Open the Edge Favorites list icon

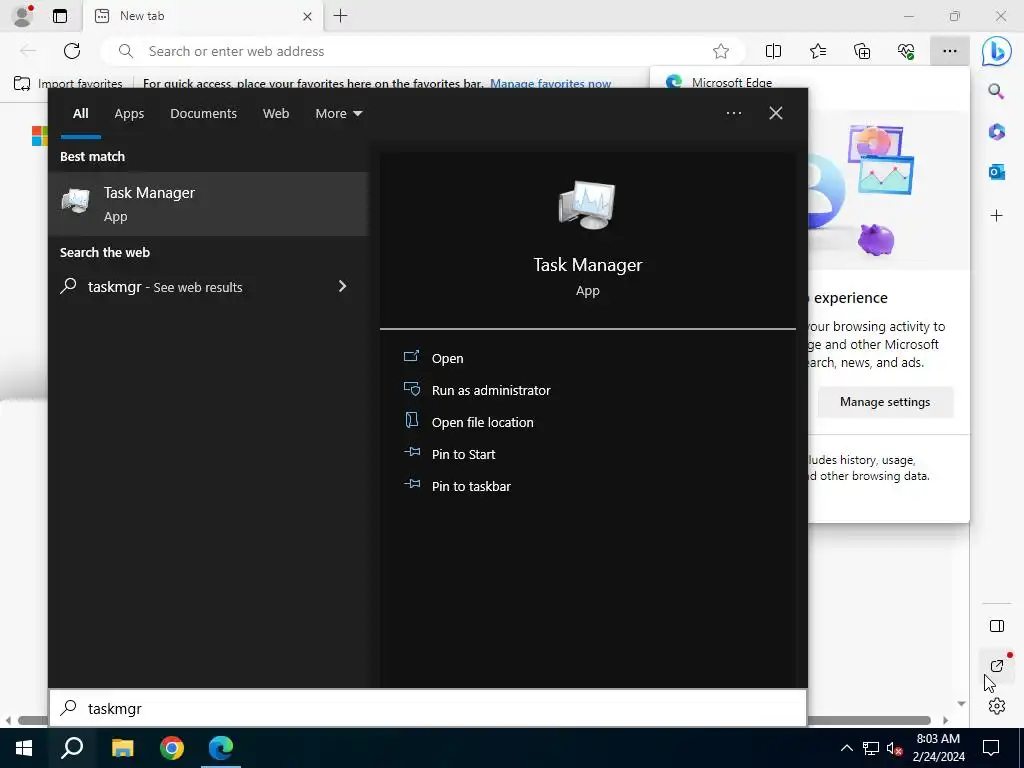pyautogui.click(x=818, y=51)
